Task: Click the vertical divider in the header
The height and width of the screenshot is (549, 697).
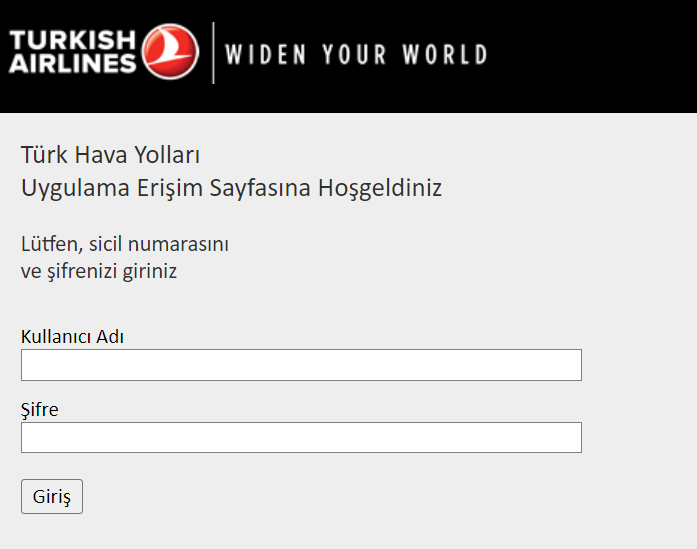Action: point(213,53)
